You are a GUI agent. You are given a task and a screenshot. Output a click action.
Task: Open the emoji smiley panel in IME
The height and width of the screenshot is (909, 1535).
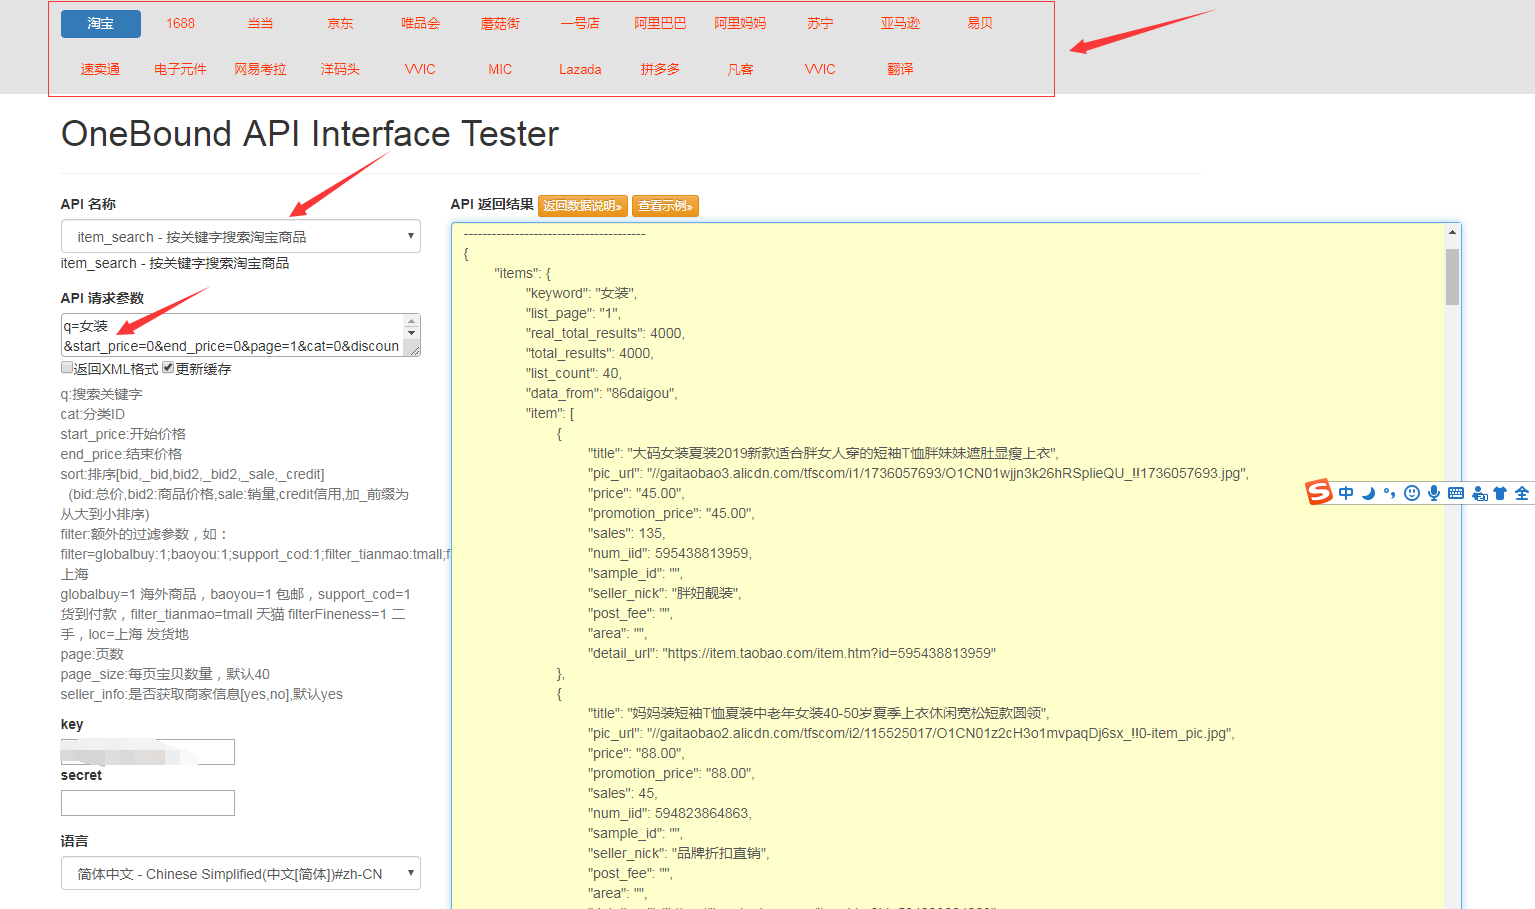(1412, 493)
